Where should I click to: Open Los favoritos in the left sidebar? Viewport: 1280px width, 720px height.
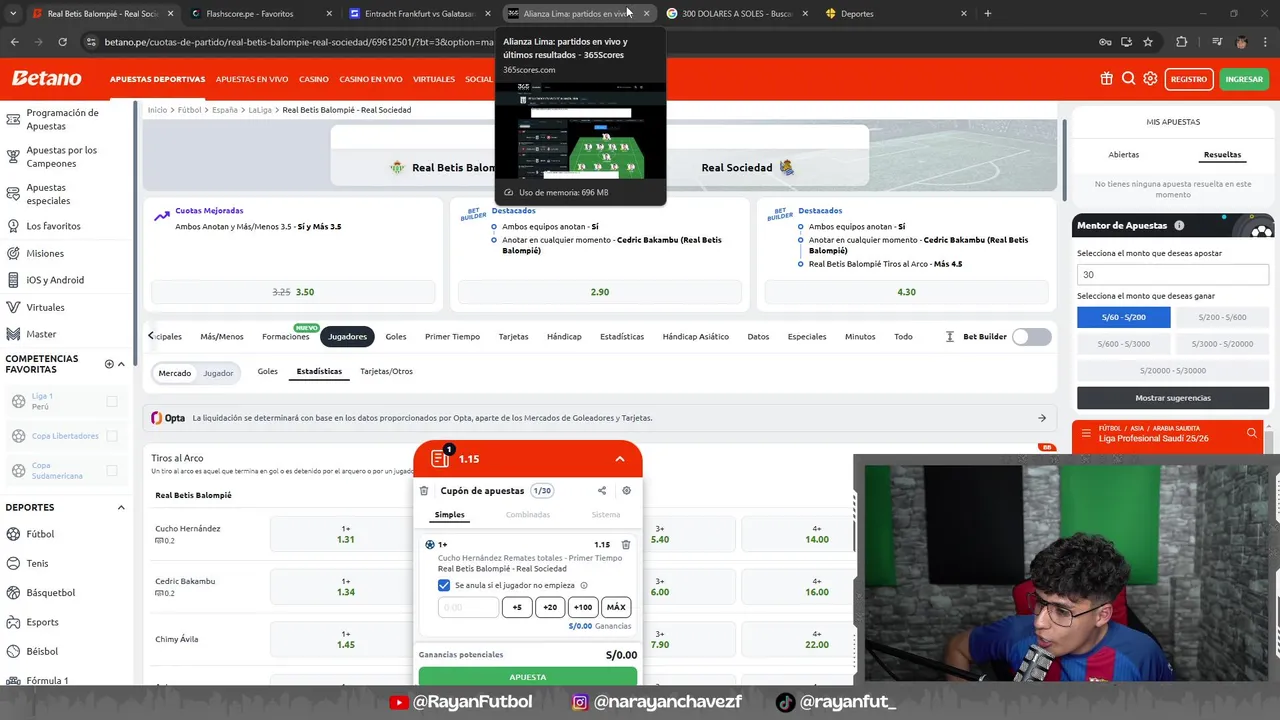click(53, 226)
